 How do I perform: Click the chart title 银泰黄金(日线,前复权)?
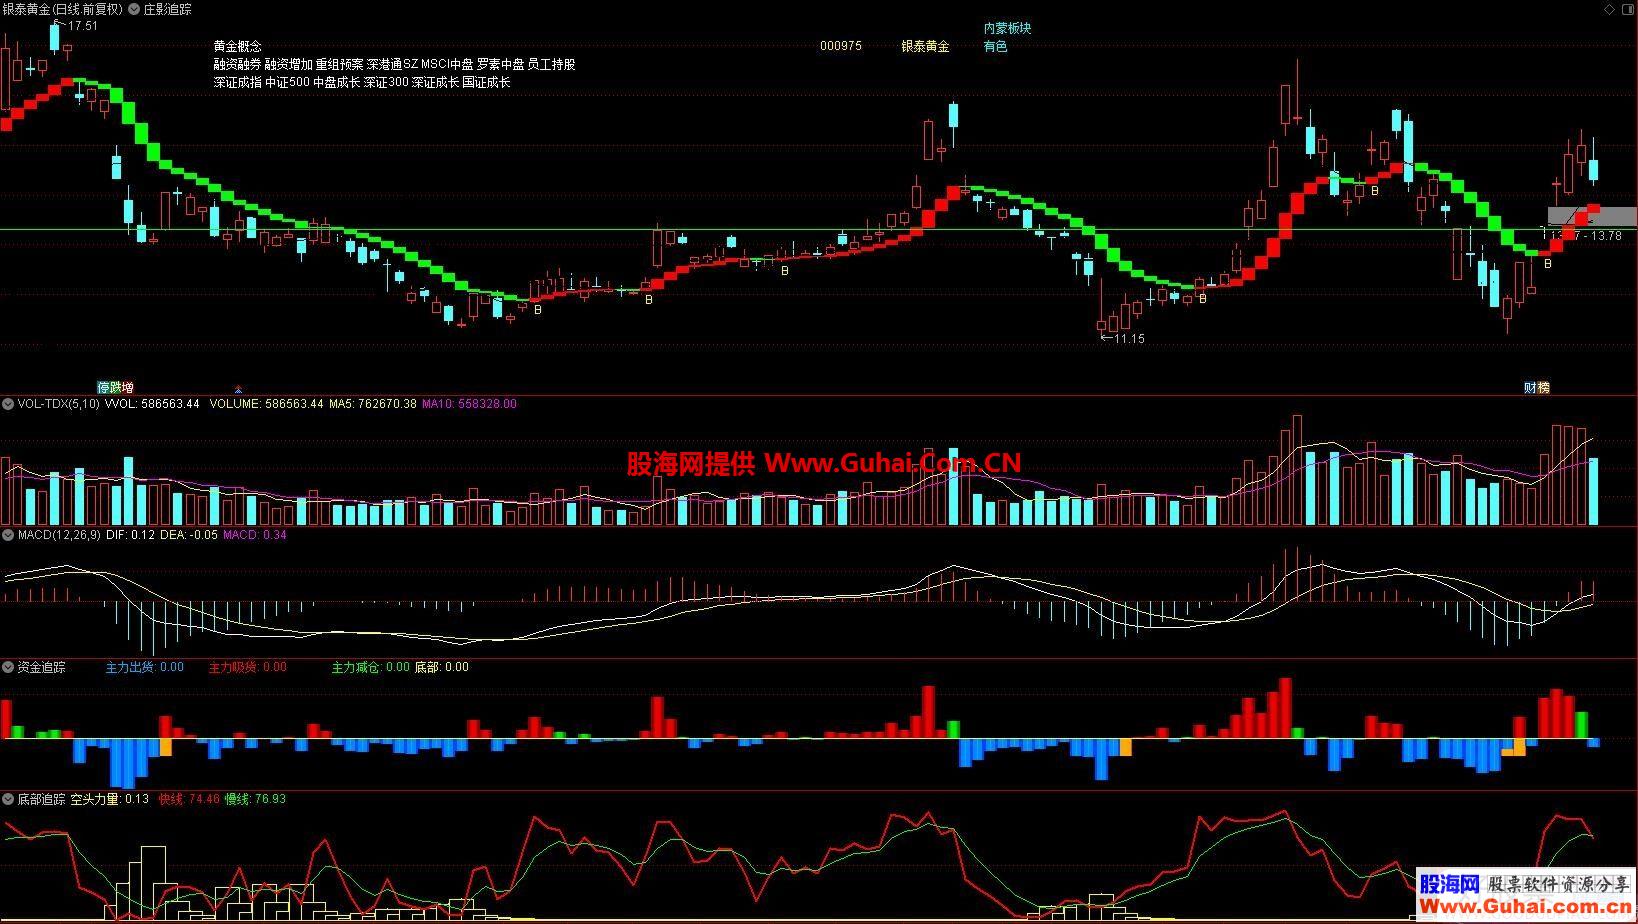tap(62, 9)
